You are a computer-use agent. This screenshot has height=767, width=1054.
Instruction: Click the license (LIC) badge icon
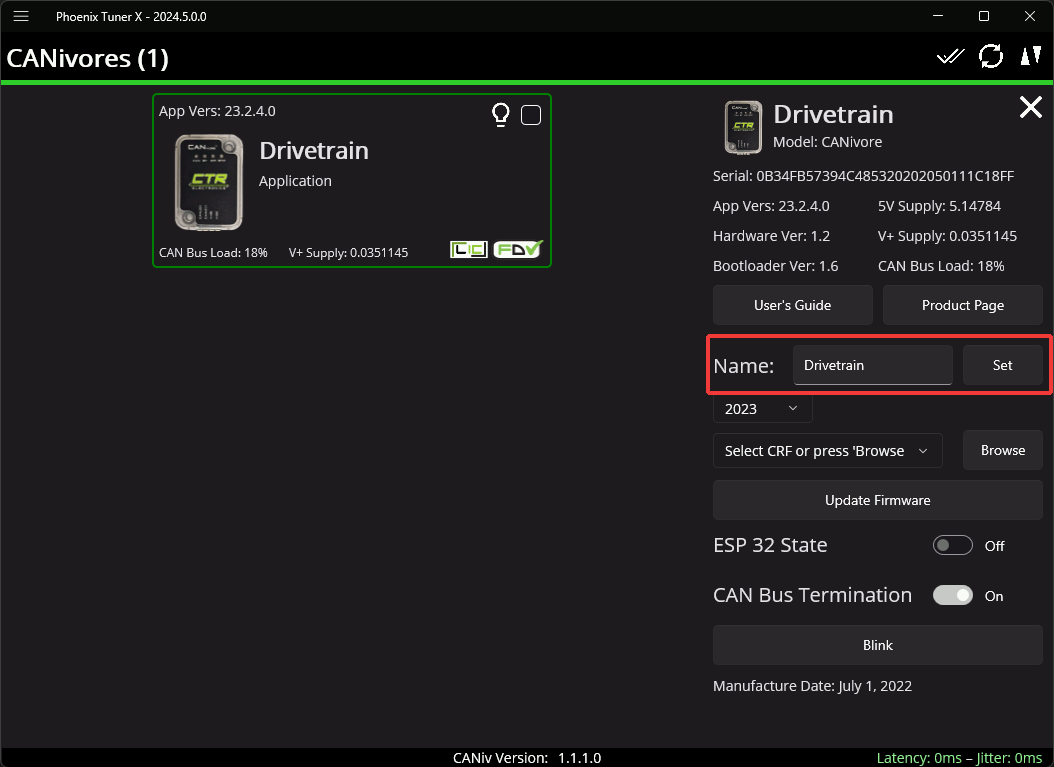[469, 250]
